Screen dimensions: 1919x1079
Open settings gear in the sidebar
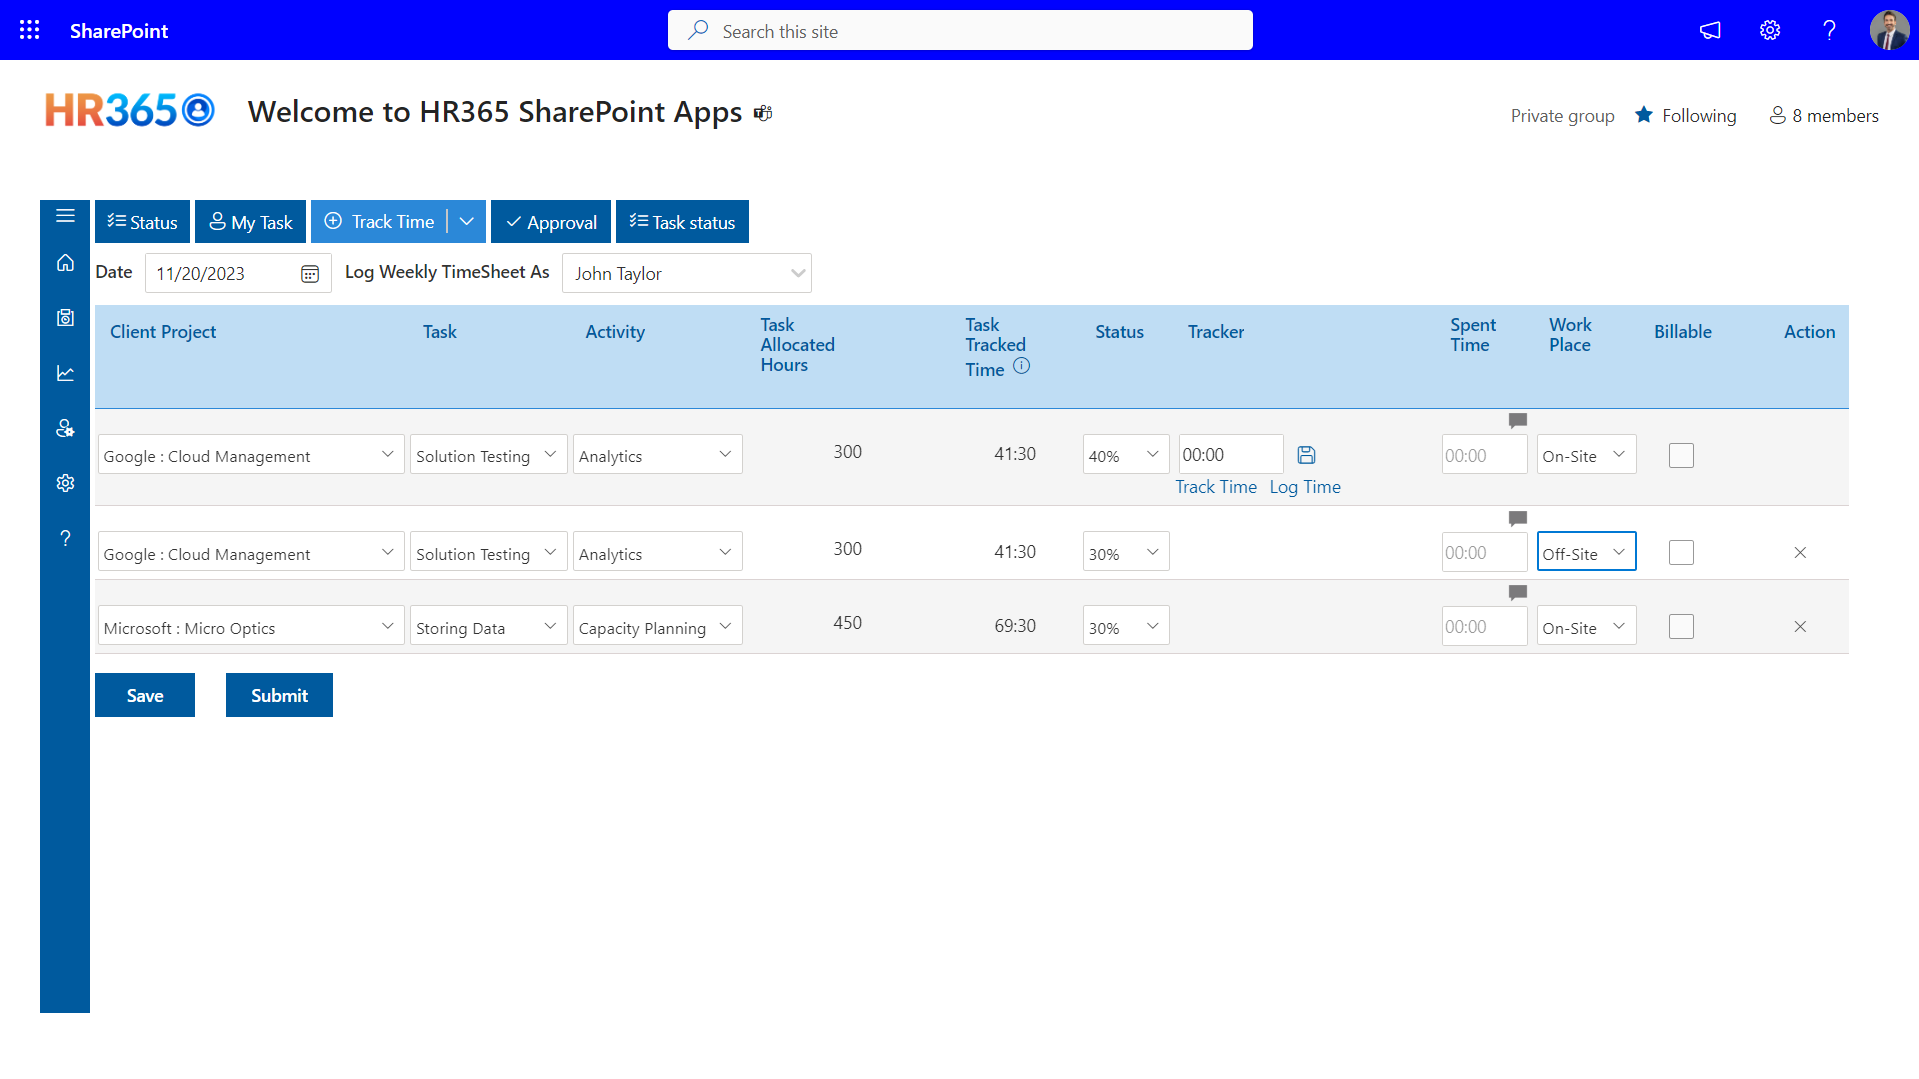tap(65, 483)
